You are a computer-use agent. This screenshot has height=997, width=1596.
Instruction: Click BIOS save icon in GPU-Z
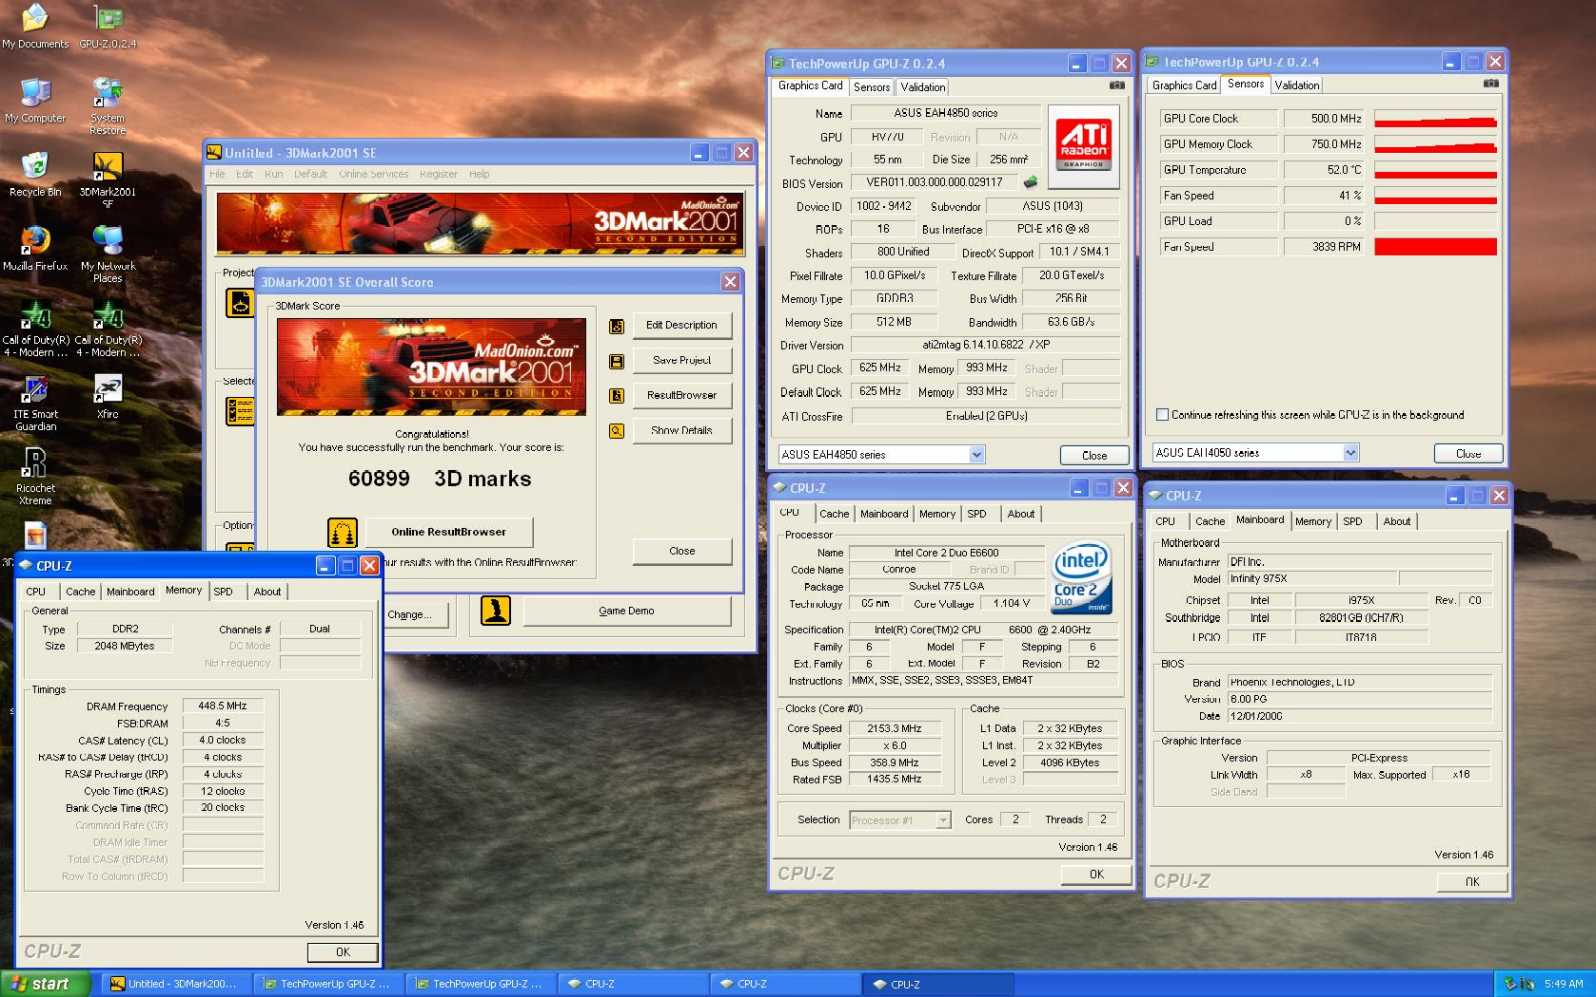(x=1030, y=182)
